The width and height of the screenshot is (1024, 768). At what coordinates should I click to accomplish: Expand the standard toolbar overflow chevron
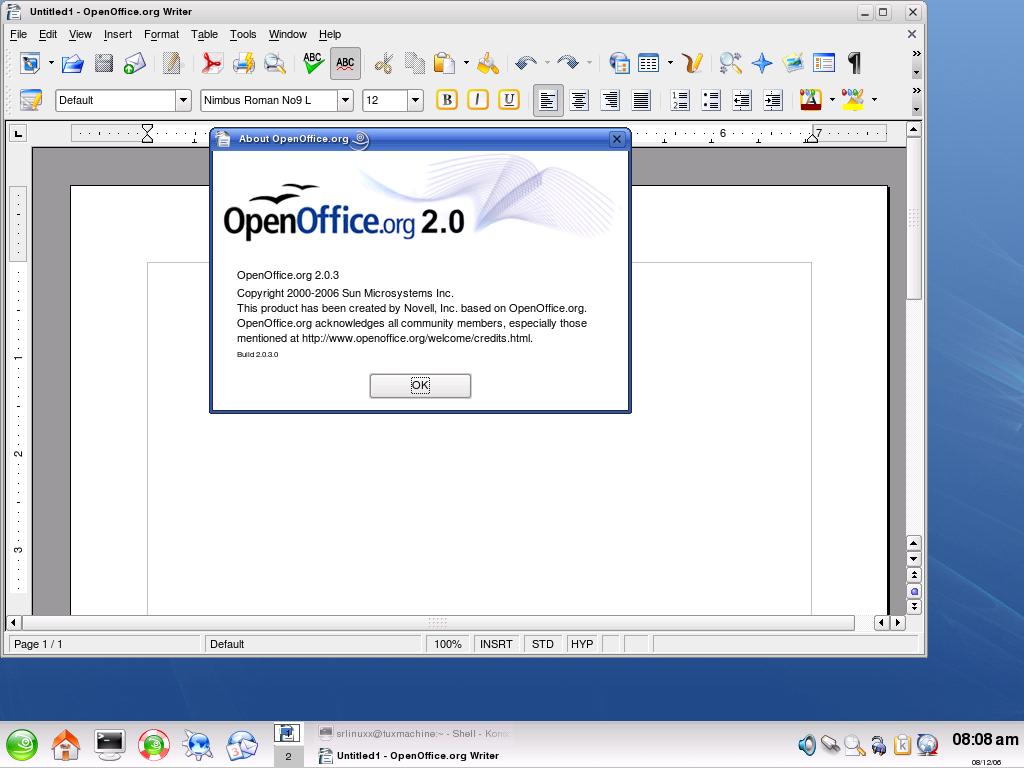click(x=916, y=54)
